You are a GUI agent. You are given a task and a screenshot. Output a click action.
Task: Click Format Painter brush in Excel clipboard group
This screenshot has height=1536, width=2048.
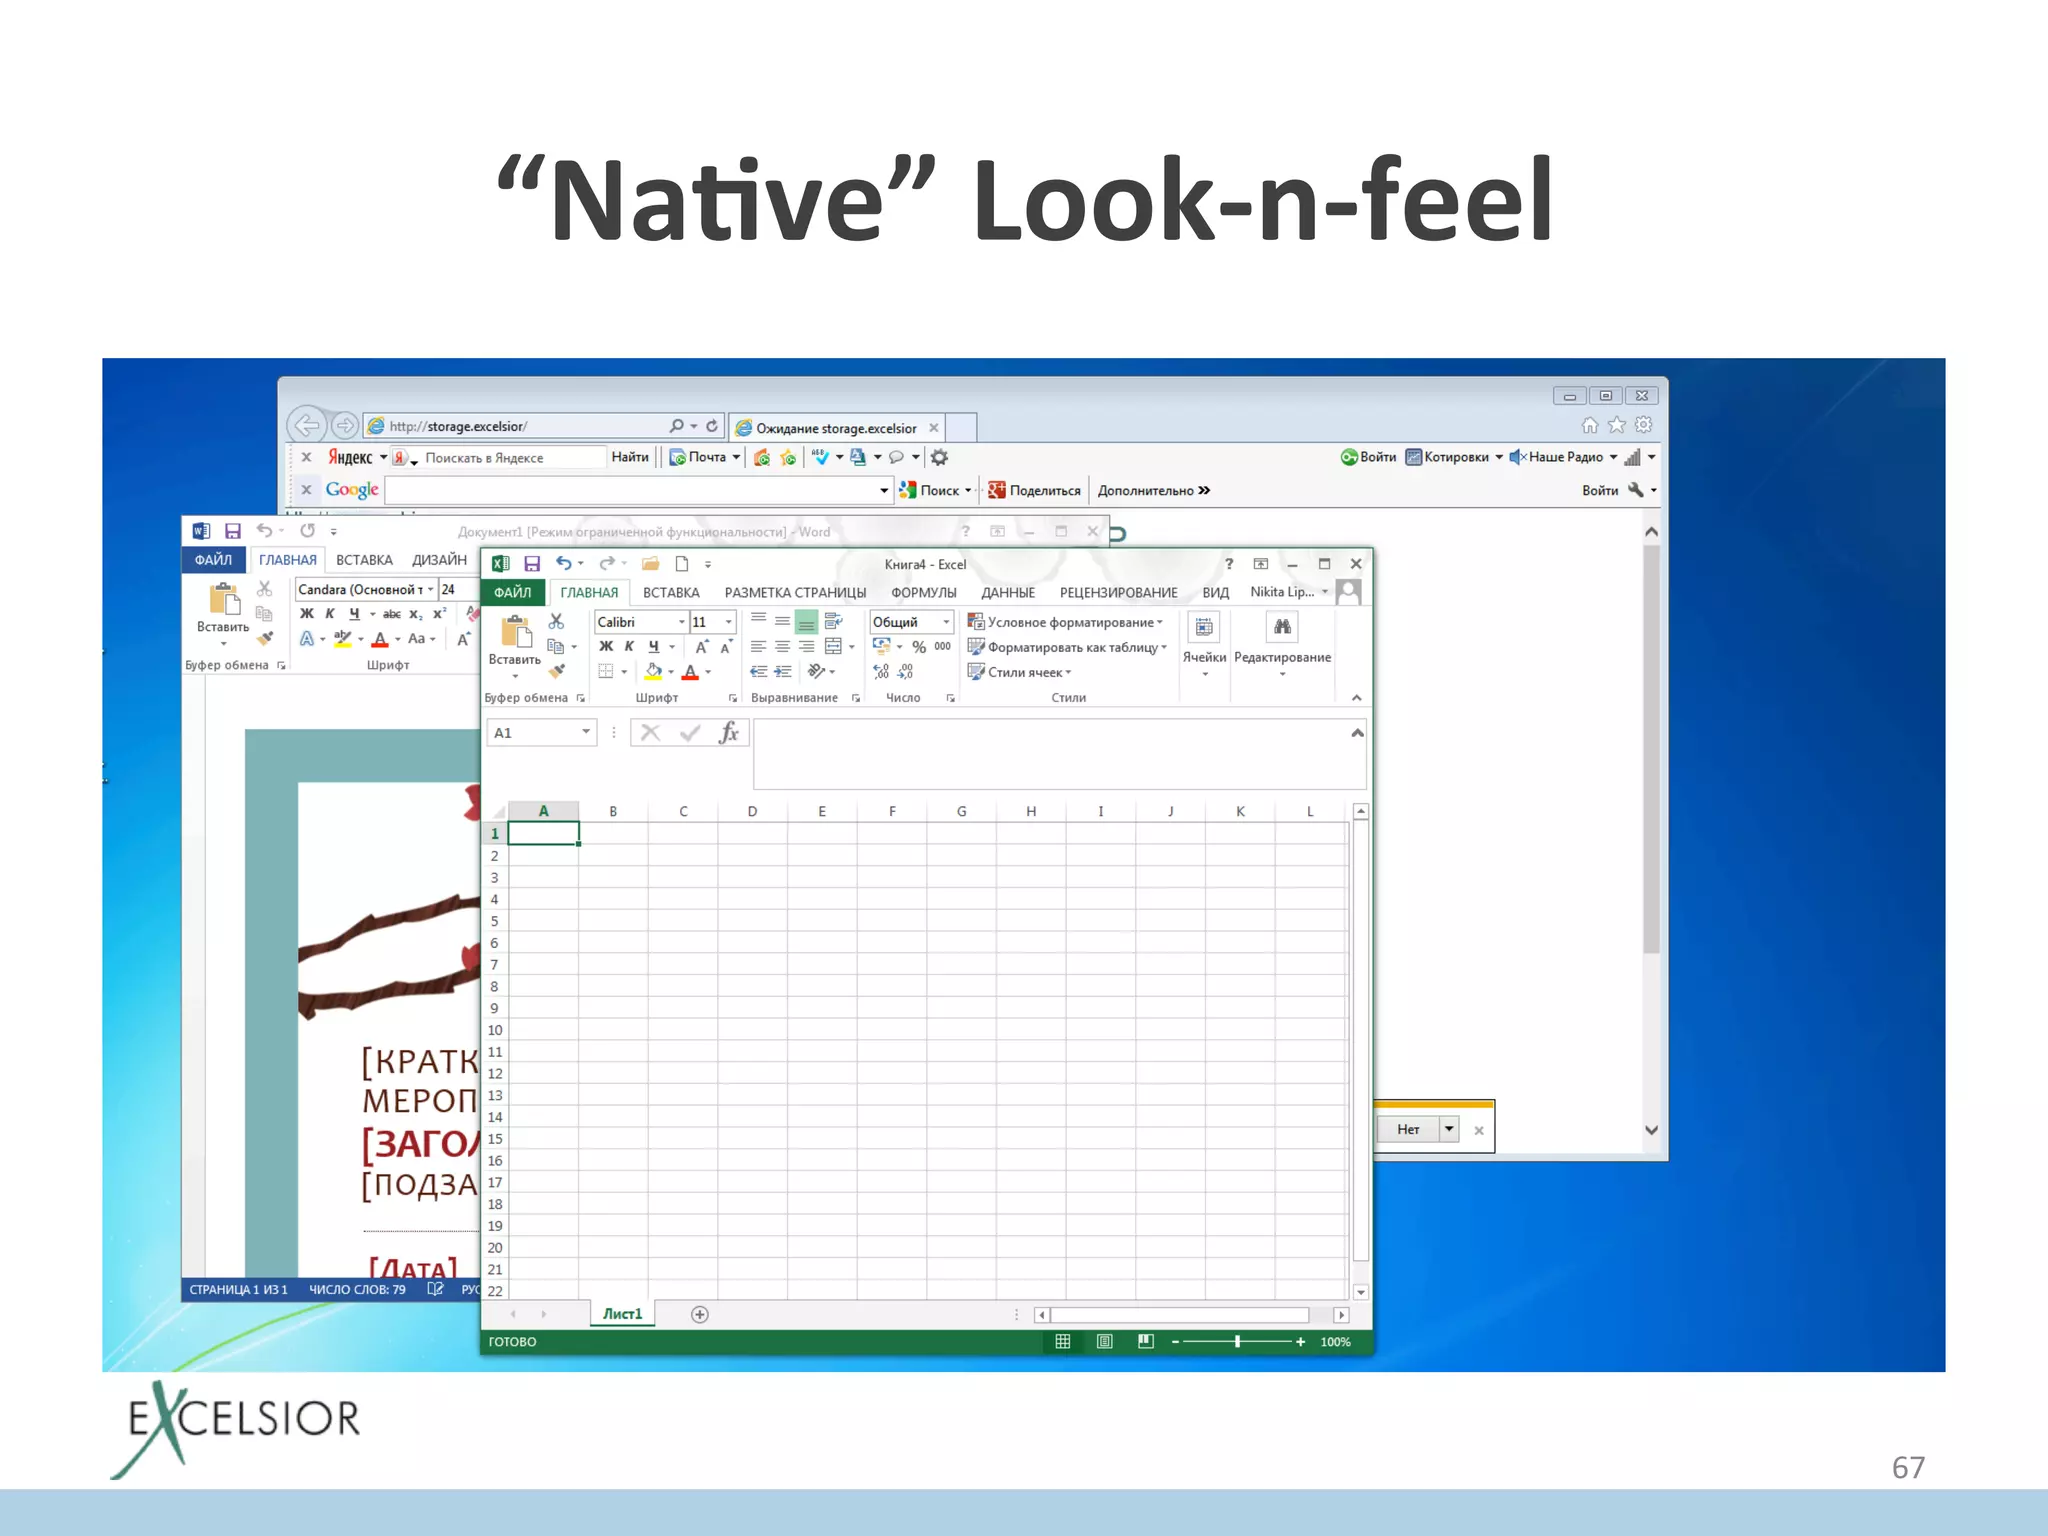[557, 671]
